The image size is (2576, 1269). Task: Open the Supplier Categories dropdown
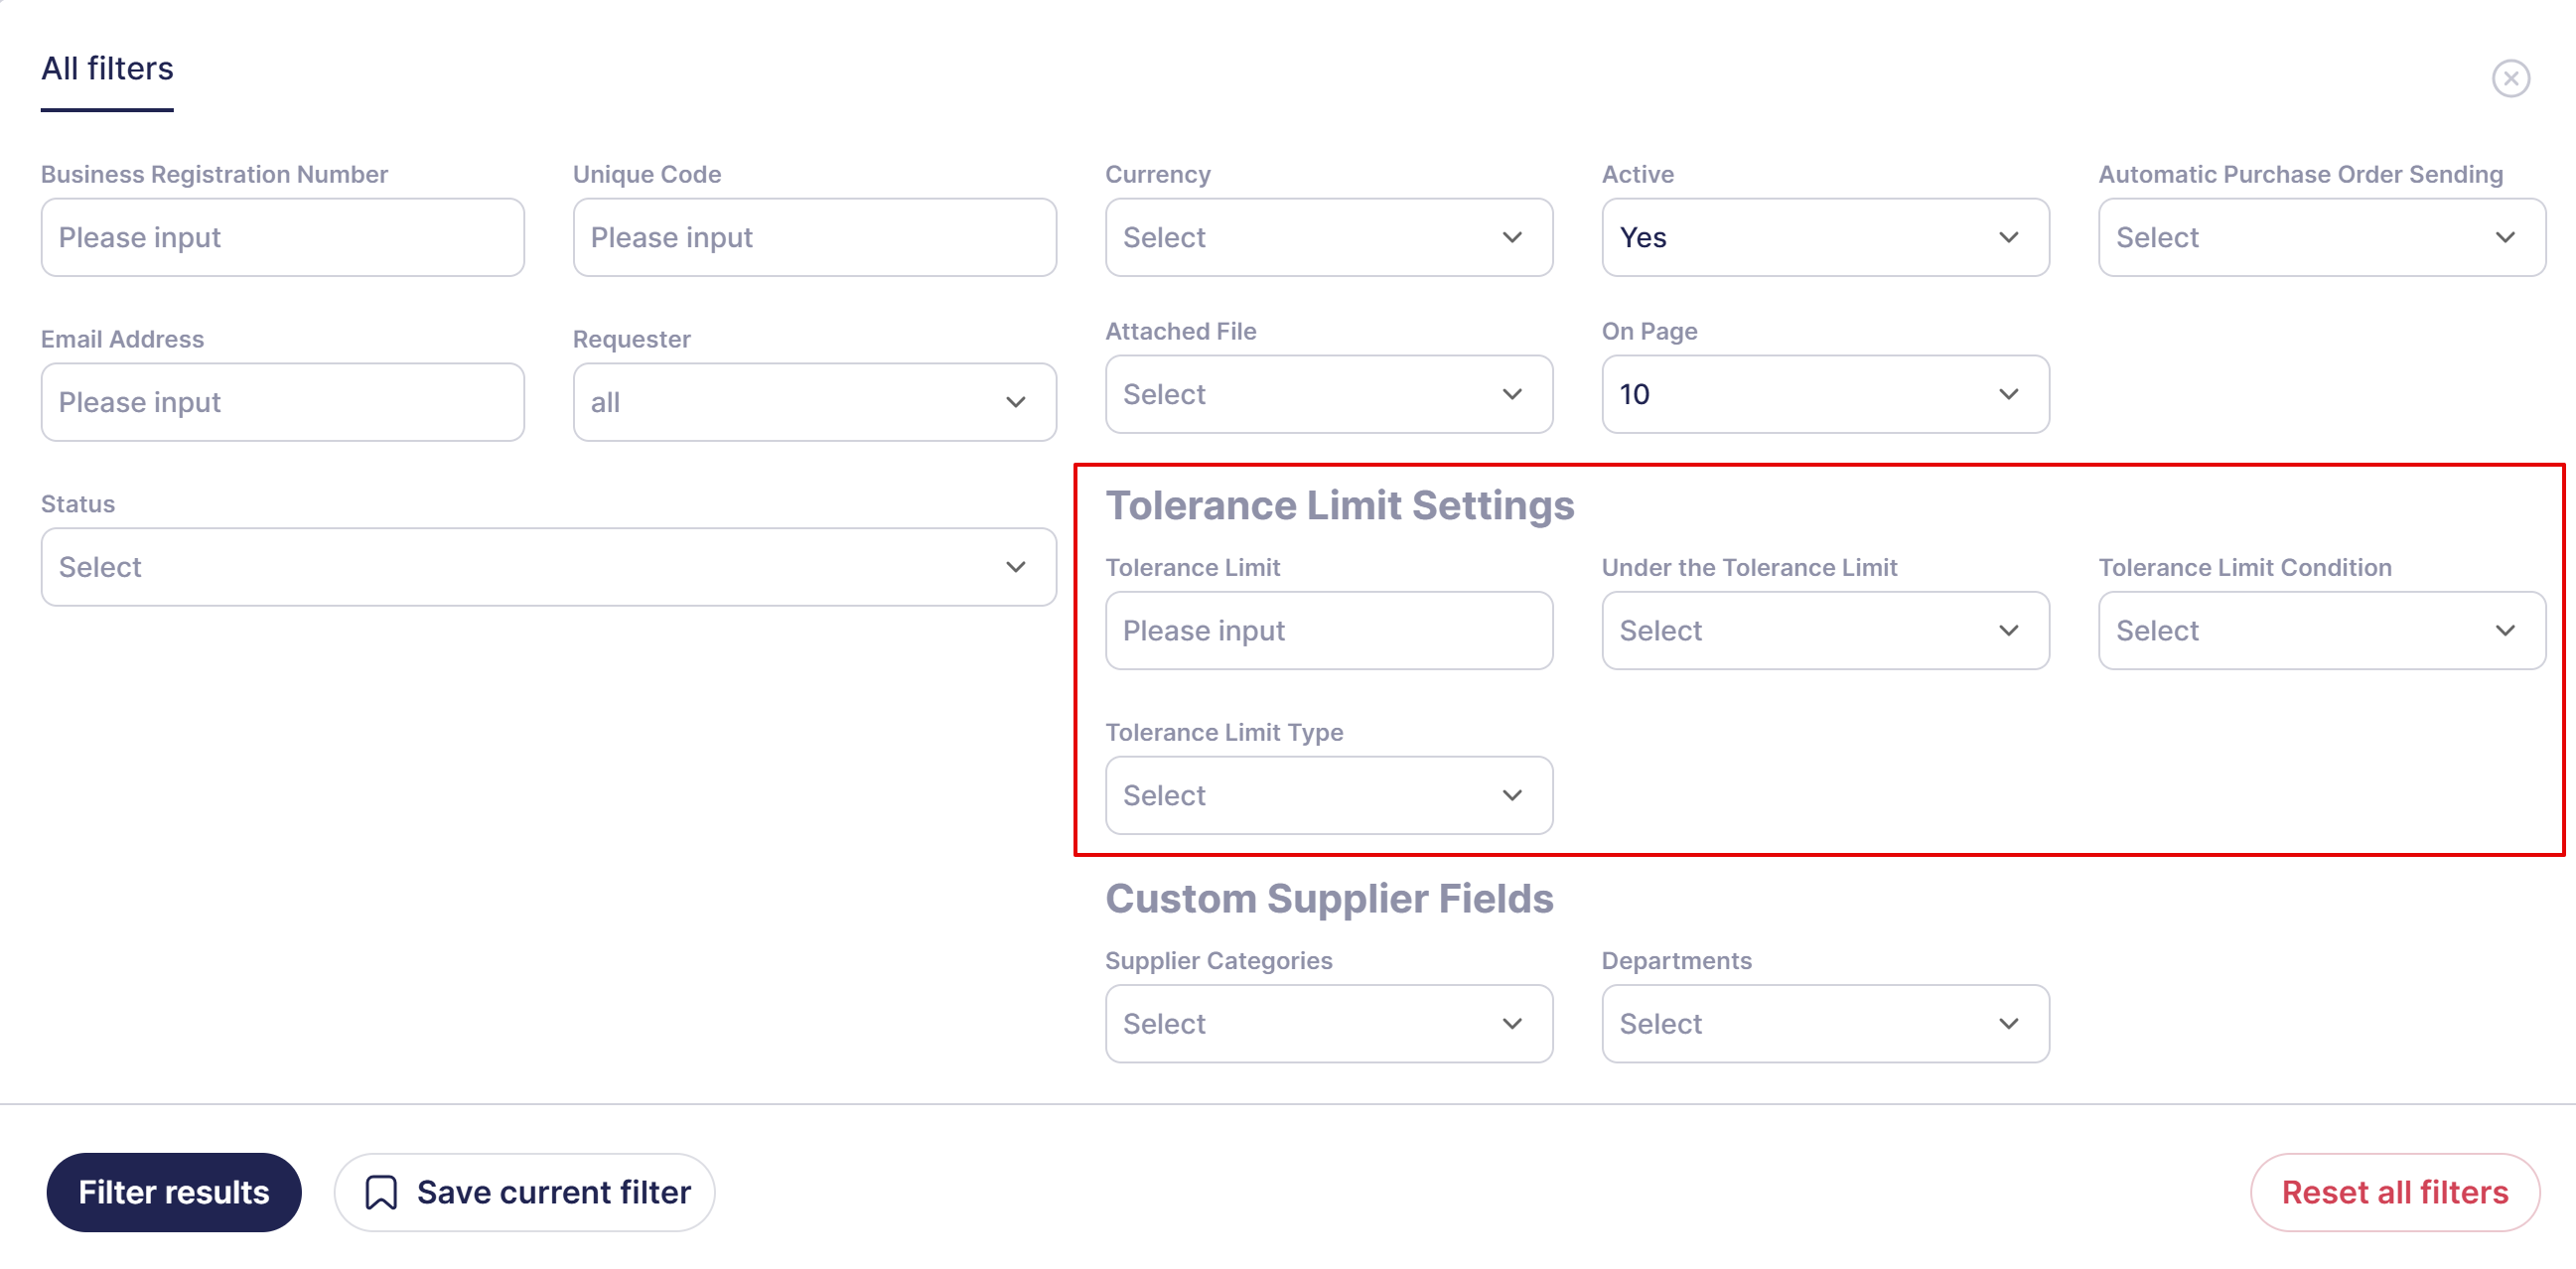(x=1328, y=1023)
